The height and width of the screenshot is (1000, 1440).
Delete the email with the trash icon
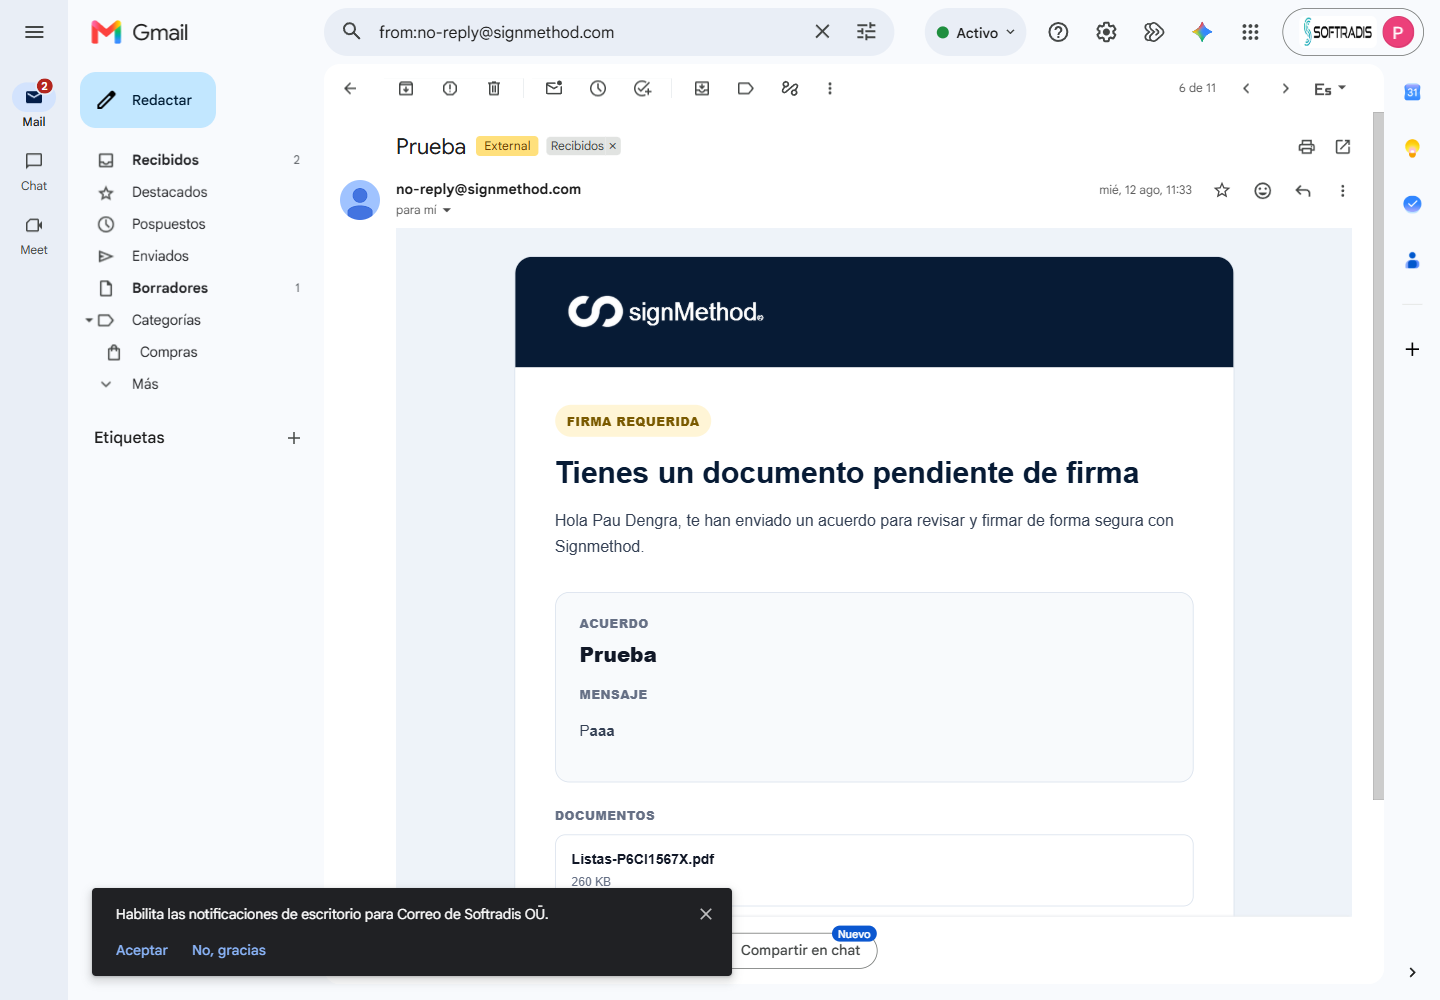click(494, 88)
